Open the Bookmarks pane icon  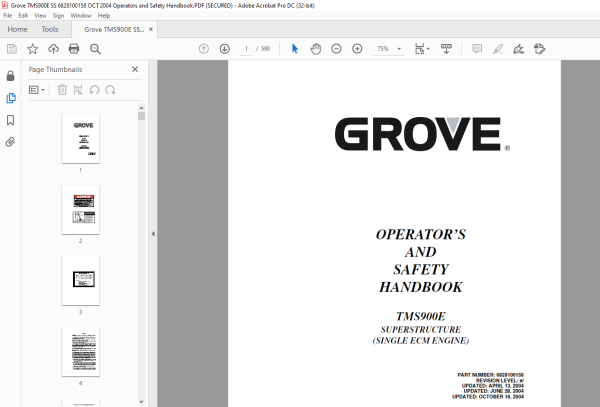pos(10,120)
